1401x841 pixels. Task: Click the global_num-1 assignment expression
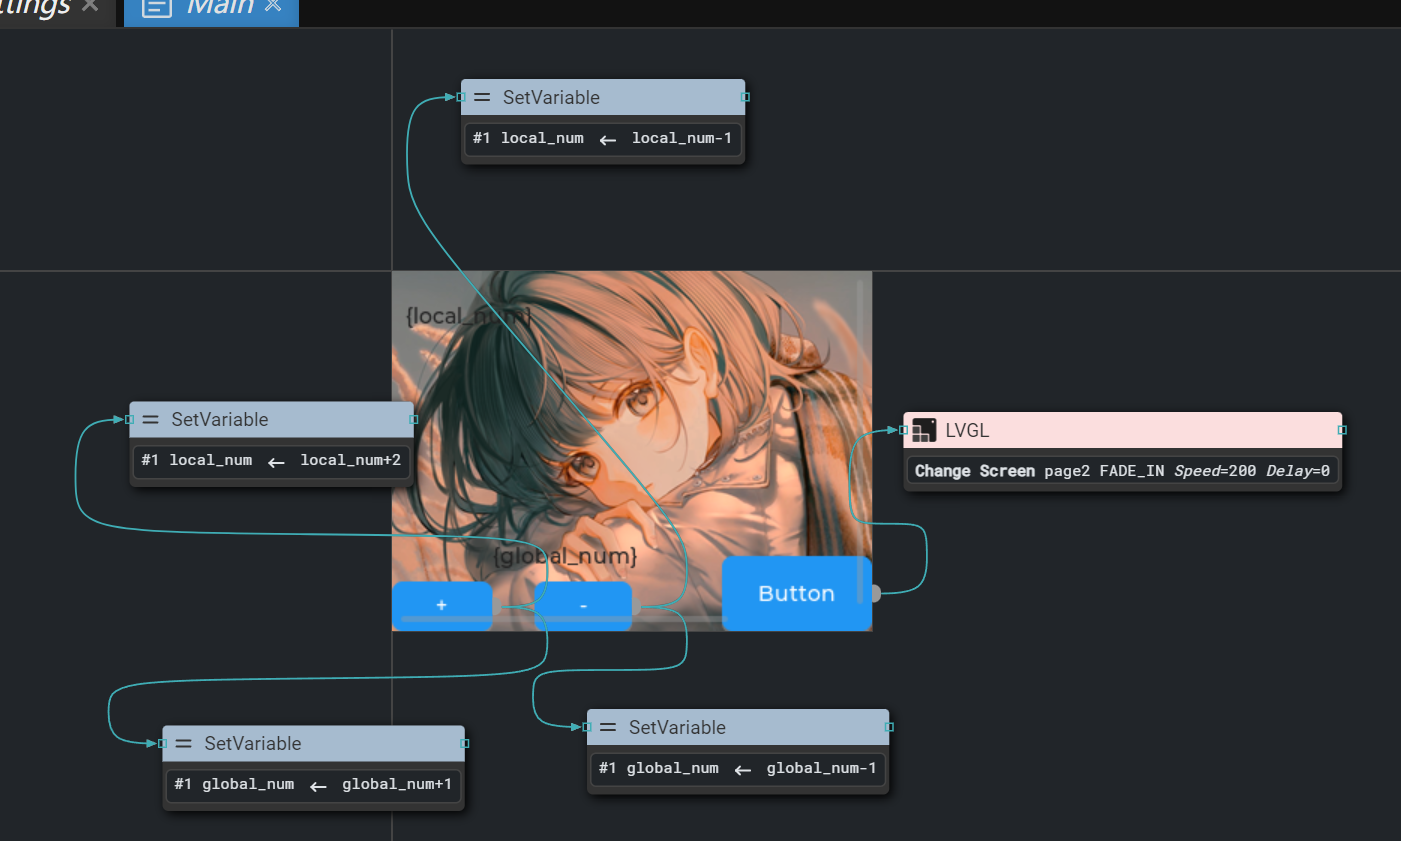click(738, 769)
